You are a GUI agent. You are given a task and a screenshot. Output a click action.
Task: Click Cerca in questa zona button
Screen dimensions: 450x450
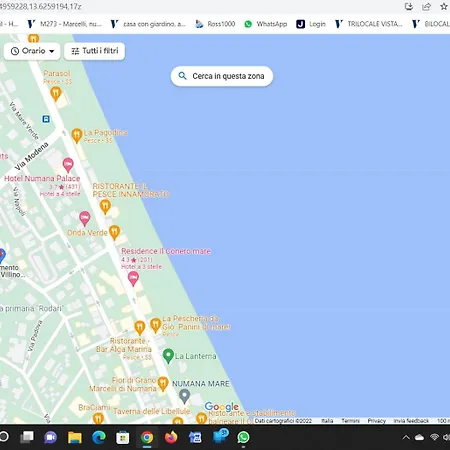[x=222, y=76]
